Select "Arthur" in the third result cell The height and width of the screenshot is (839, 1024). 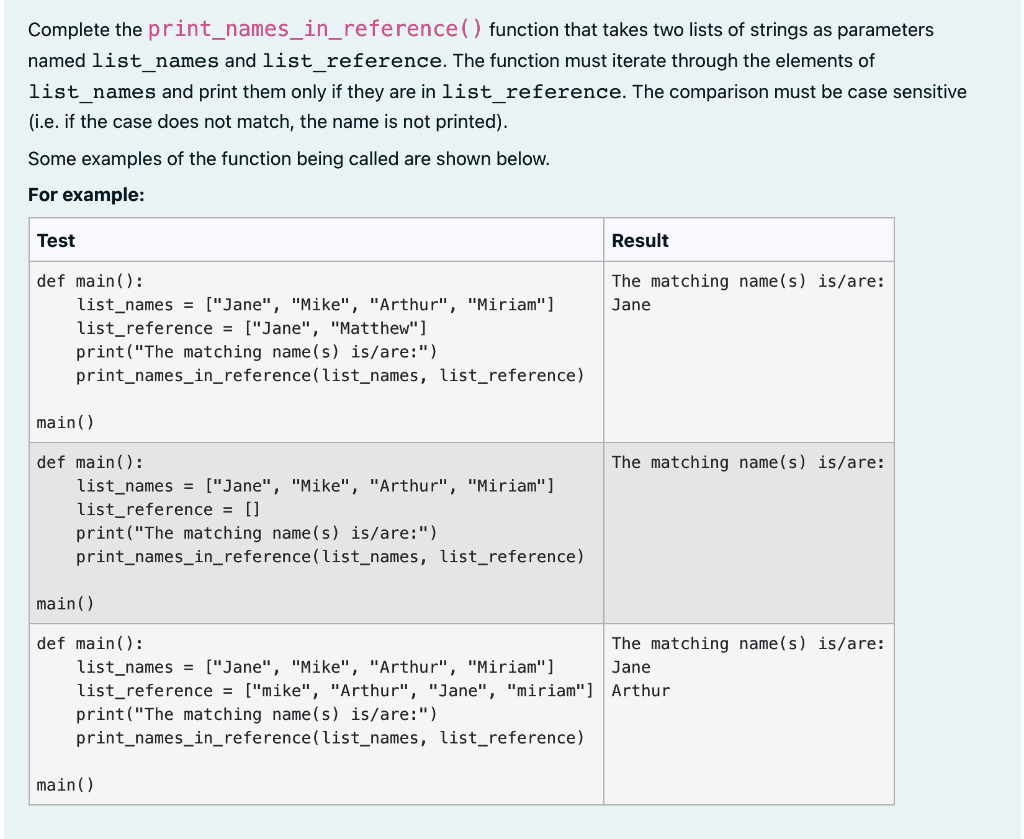(640, 690)
